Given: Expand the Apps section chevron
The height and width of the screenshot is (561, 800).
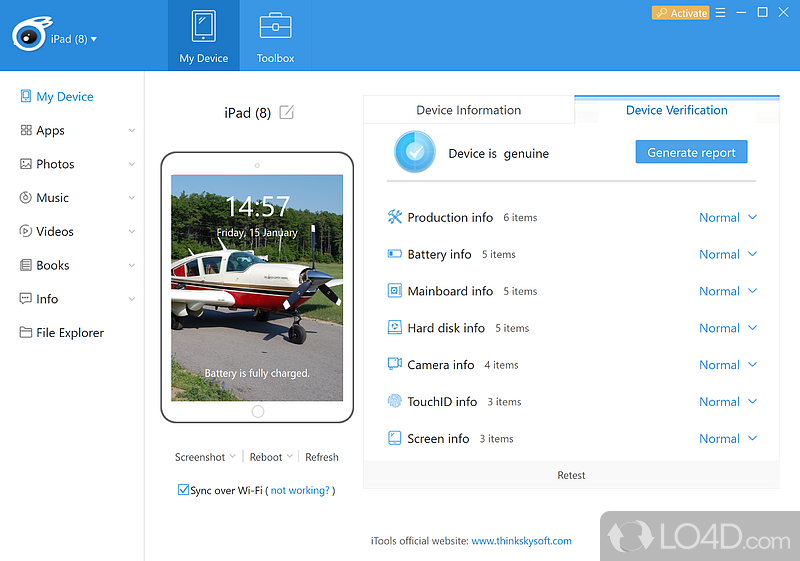Looking at the screenshot, I should 132,131.
